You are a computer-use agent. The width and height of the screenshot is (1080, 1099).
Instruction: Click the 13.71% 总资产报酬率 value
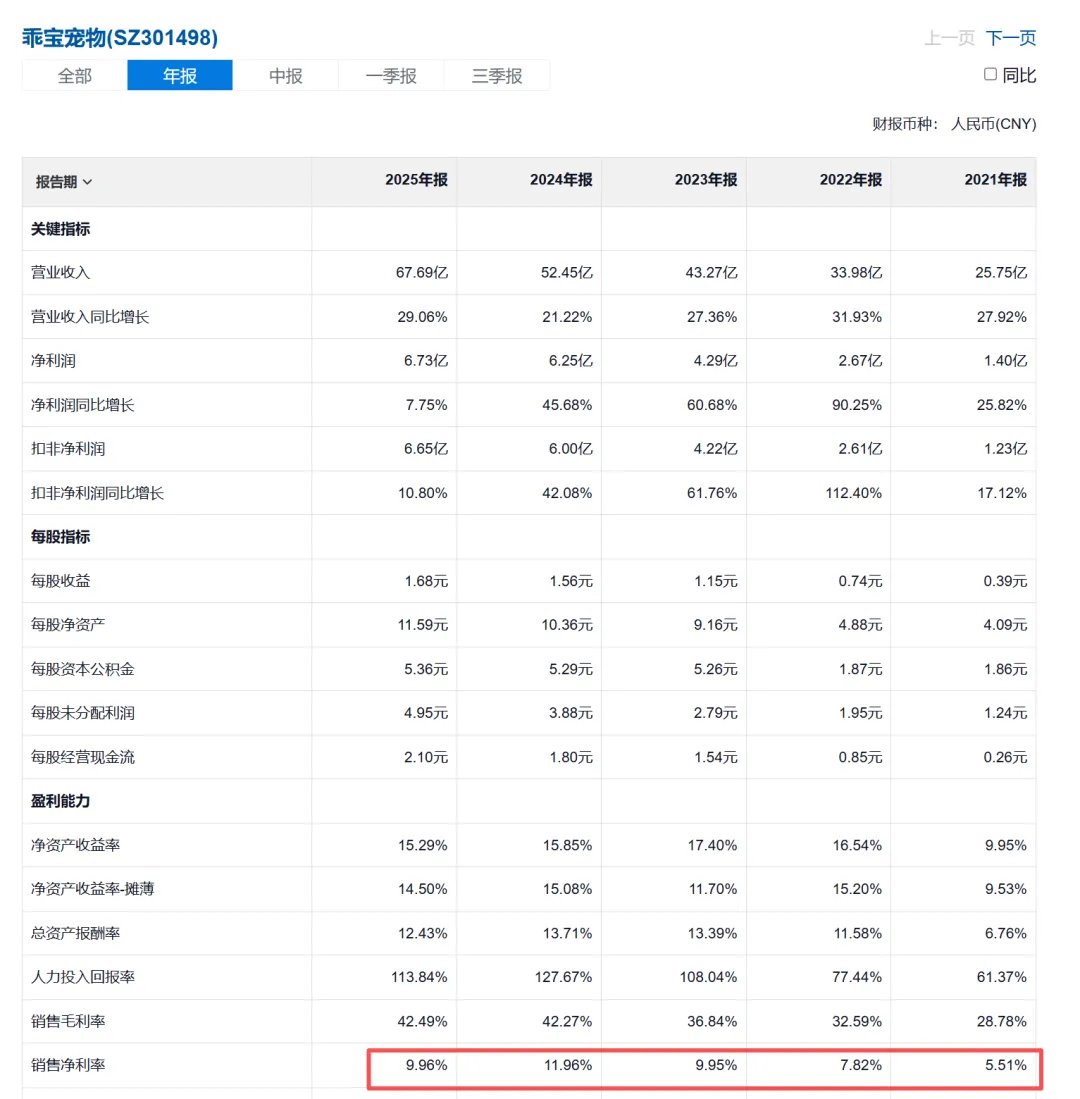[x=567, y=933]
